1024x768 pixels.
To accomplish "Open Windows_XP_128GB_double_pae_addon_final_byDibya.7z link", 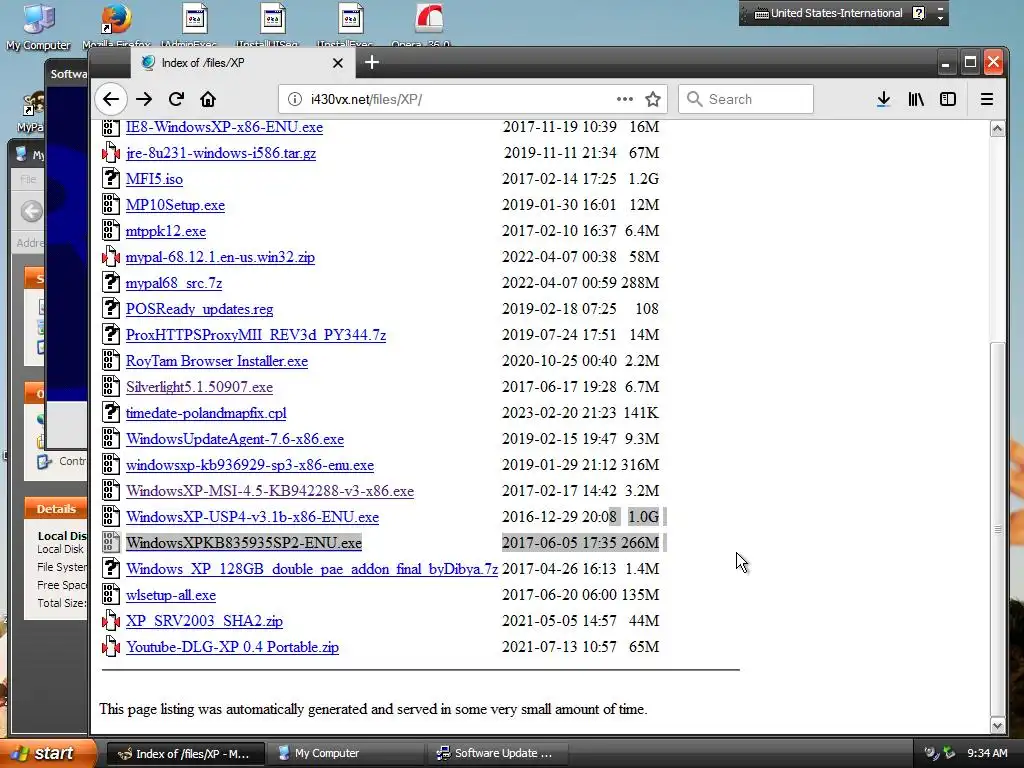I will (x=312, y=569).
